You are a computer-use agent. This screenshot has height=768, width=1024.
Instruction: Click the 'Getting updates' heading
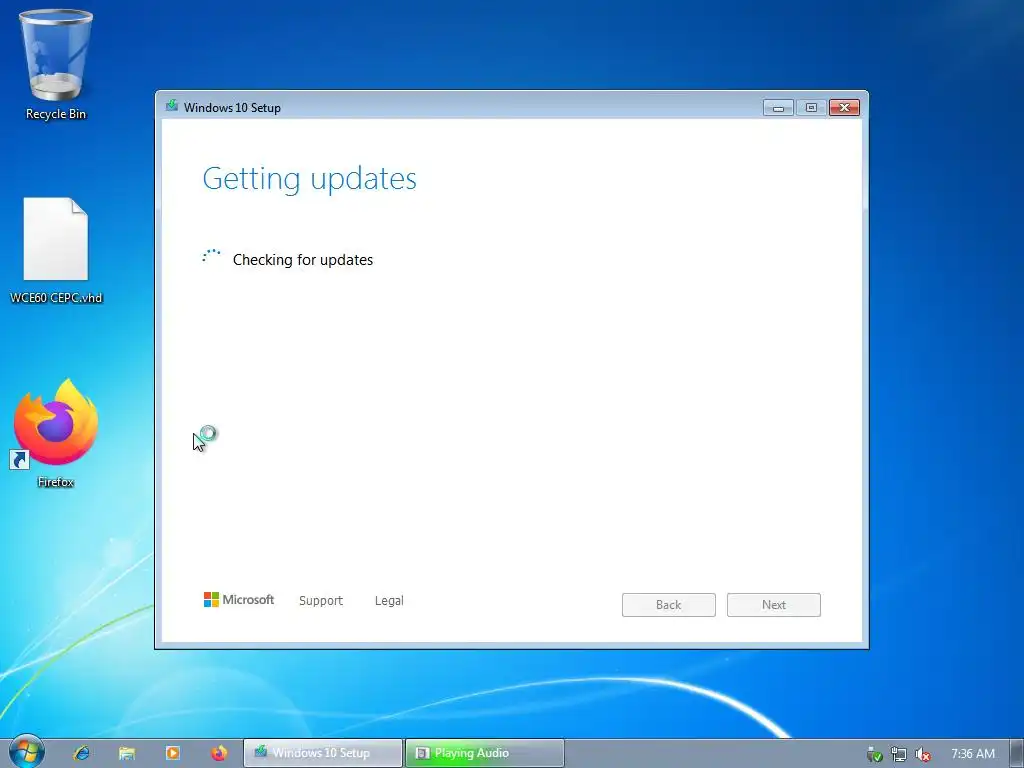pyautogui.click(x=310, y=179)
